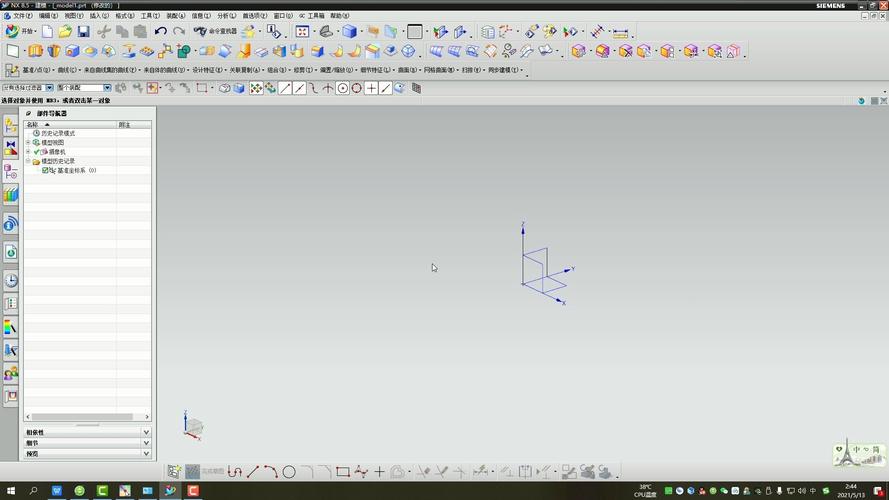Expand the 模型视图 tree node

point(28,143)
